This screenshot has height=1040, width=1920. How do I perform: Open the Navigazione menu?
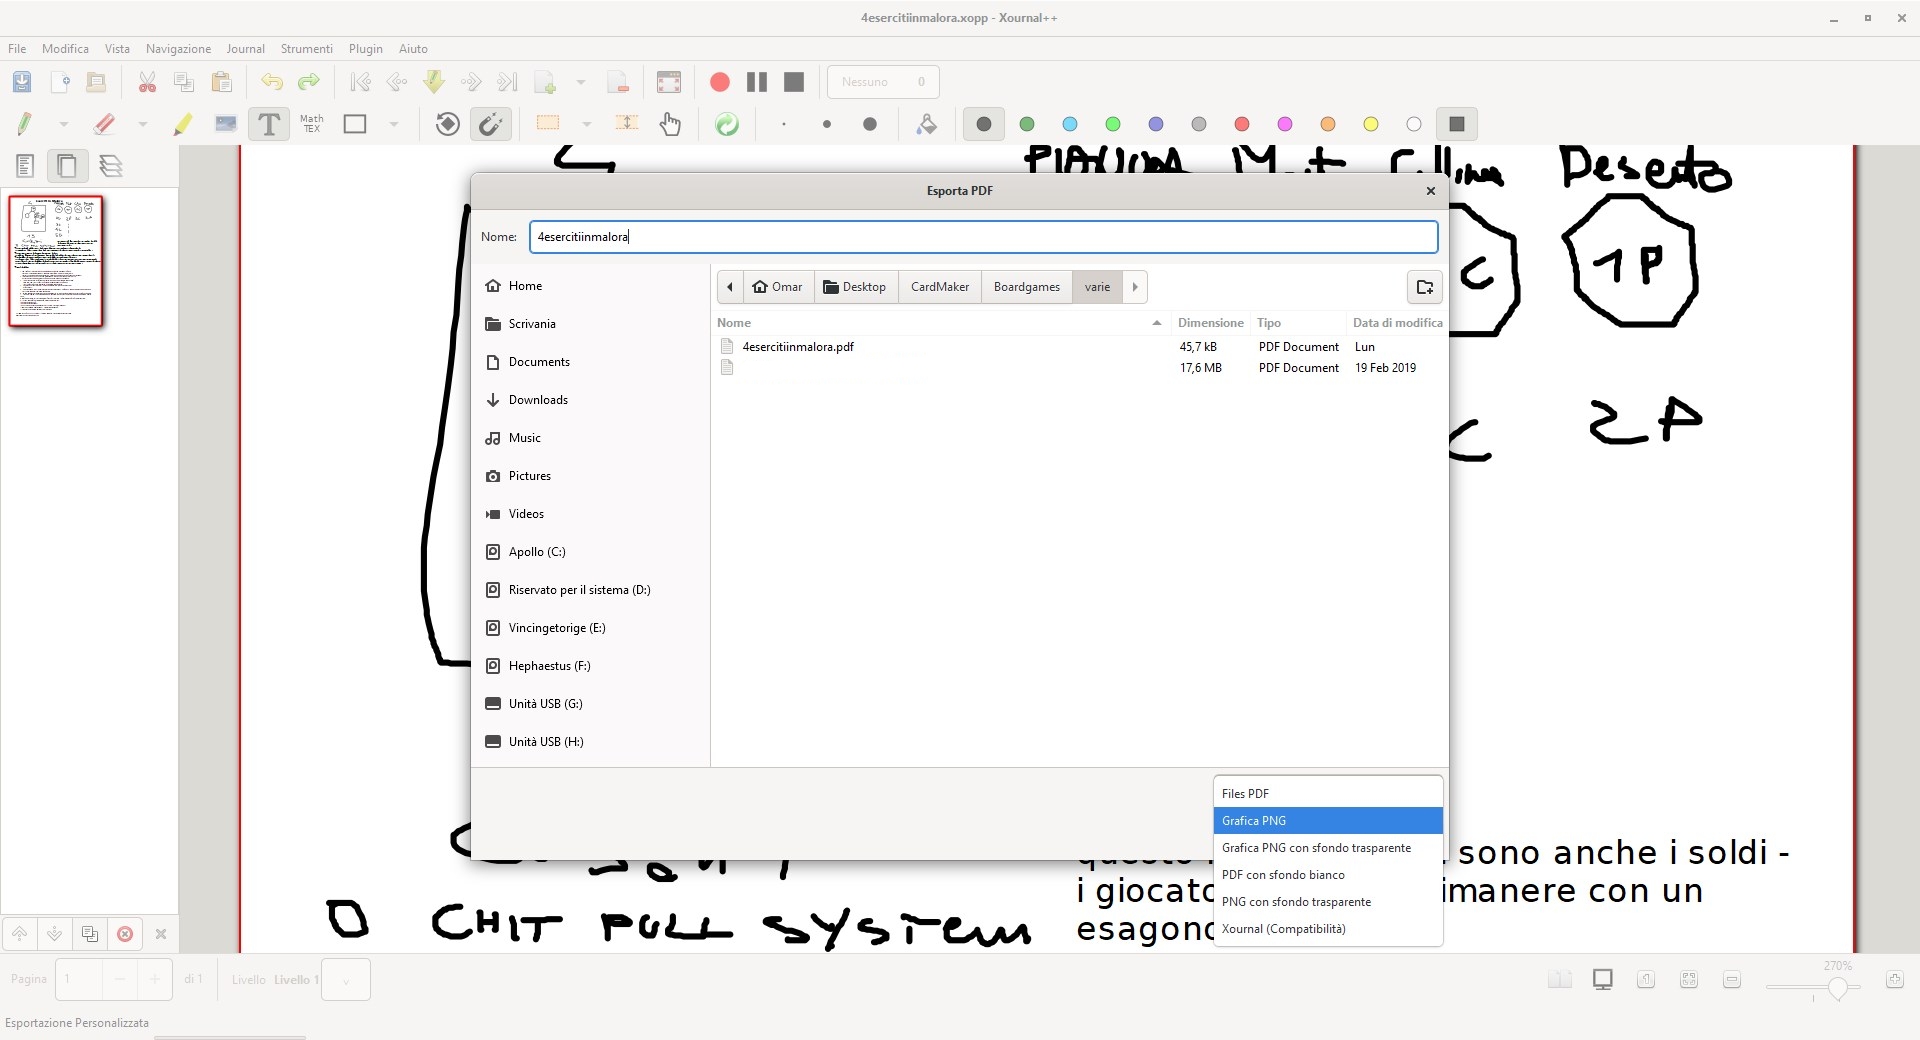point(178,49)
